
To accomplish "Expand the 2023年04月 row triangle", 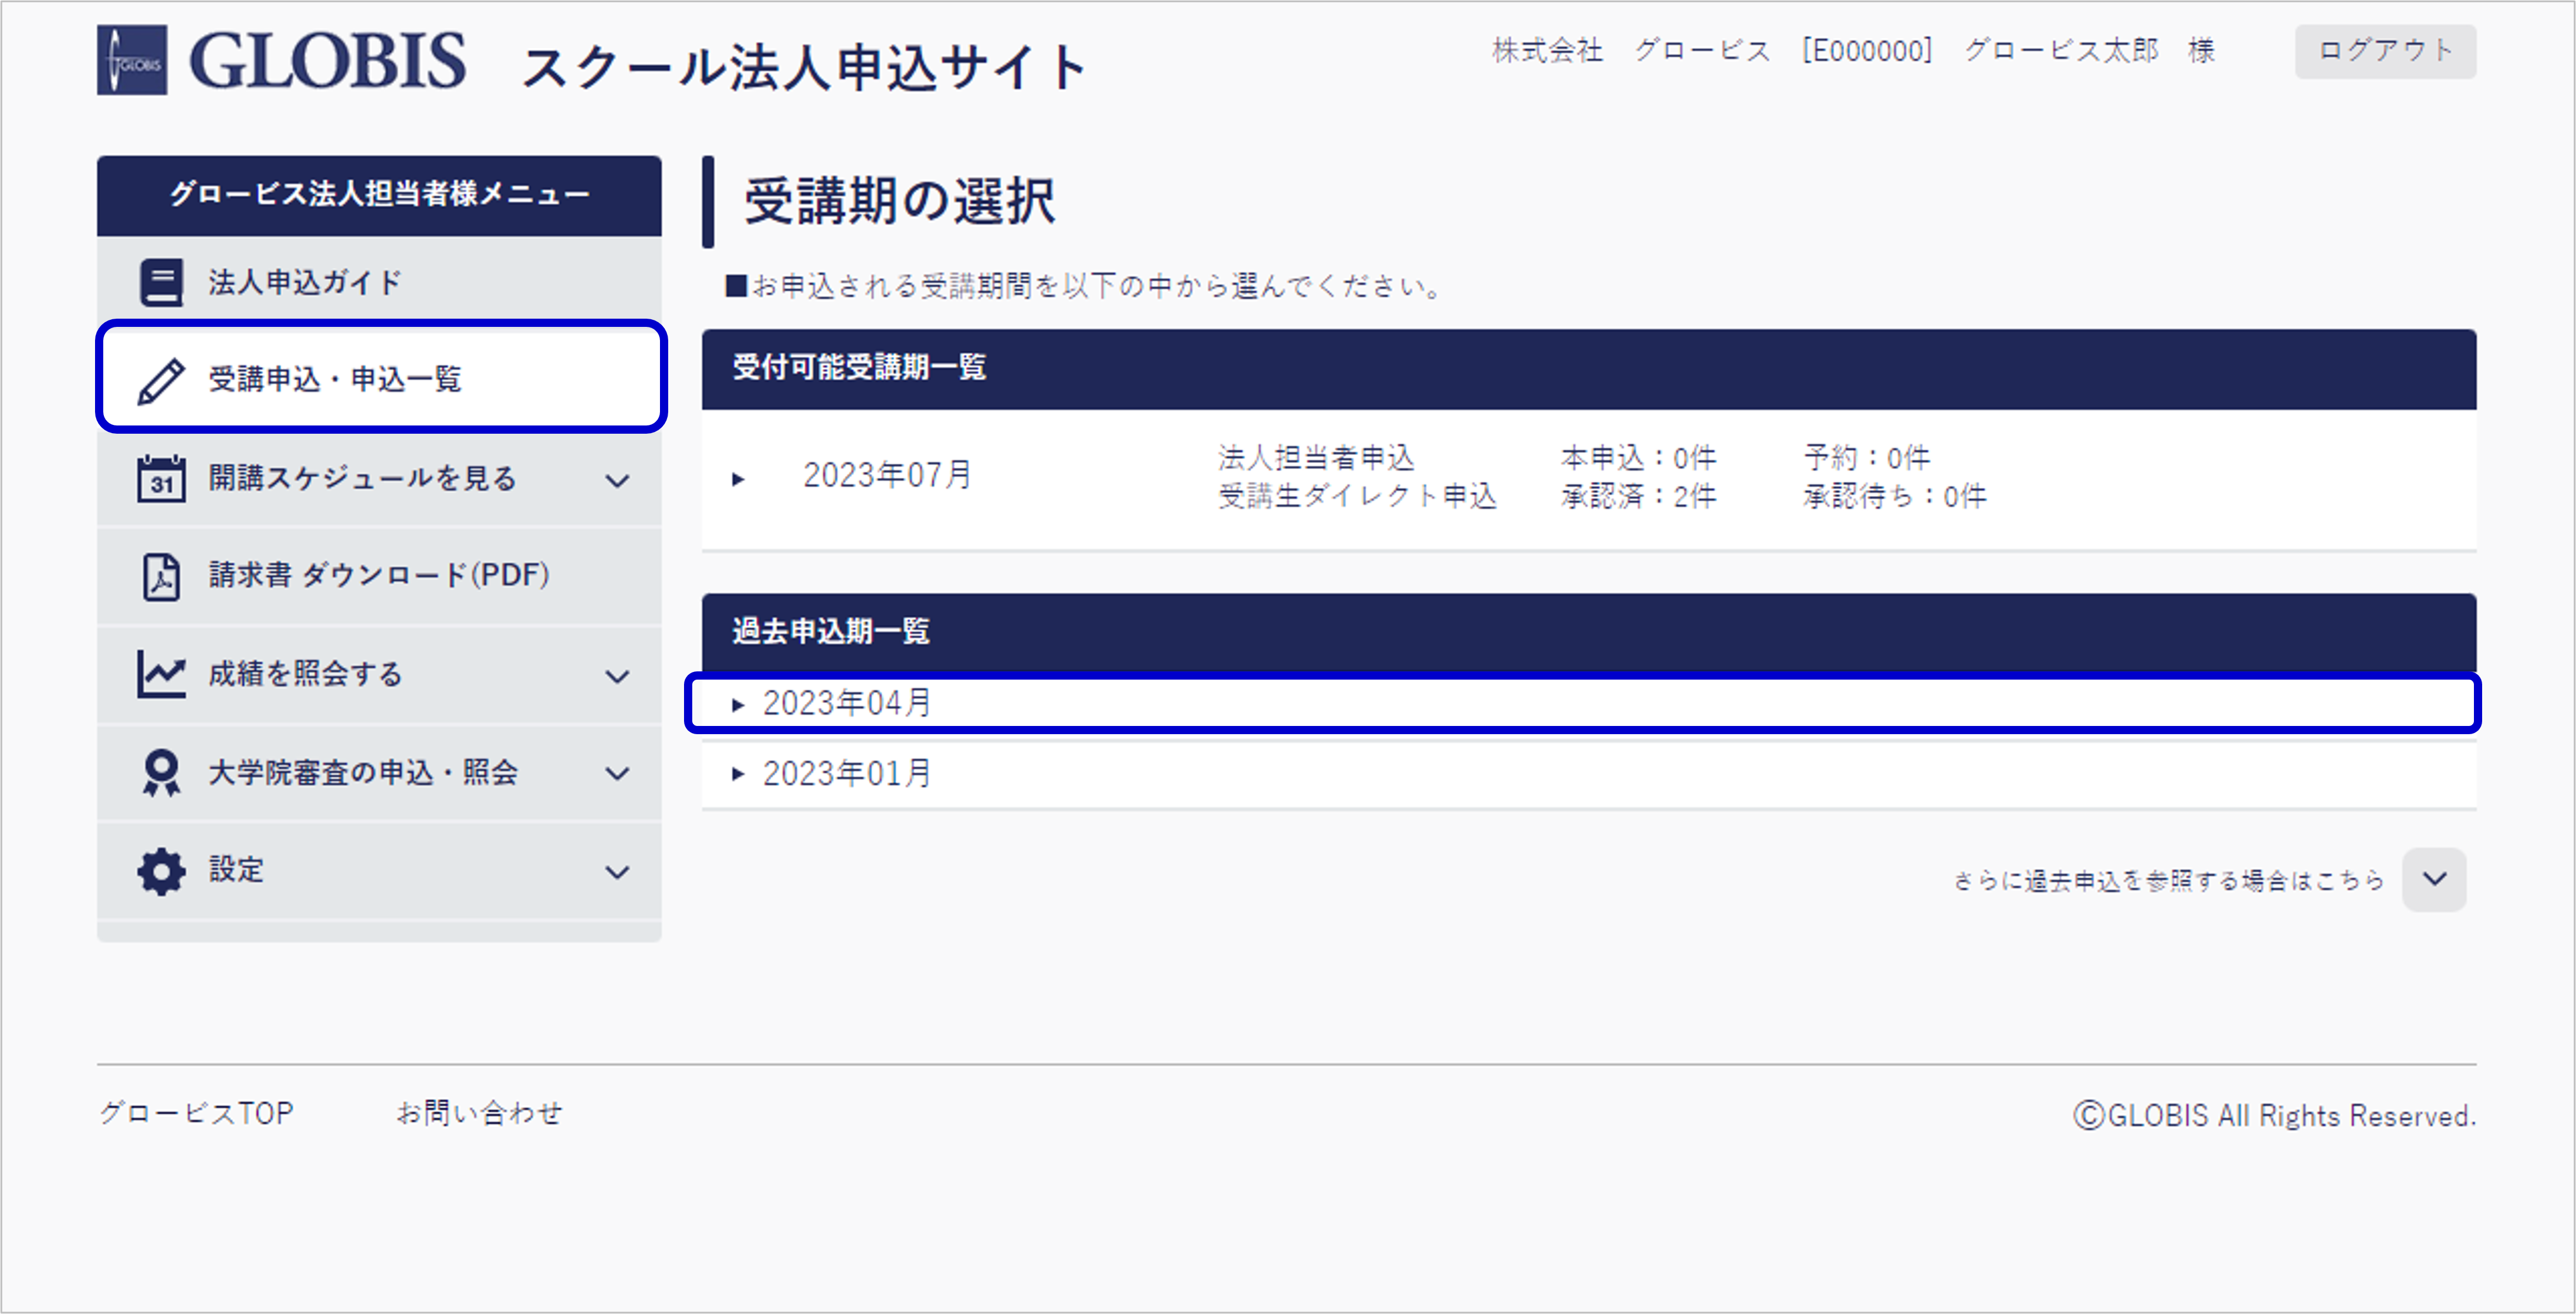I will click(738, 705).
